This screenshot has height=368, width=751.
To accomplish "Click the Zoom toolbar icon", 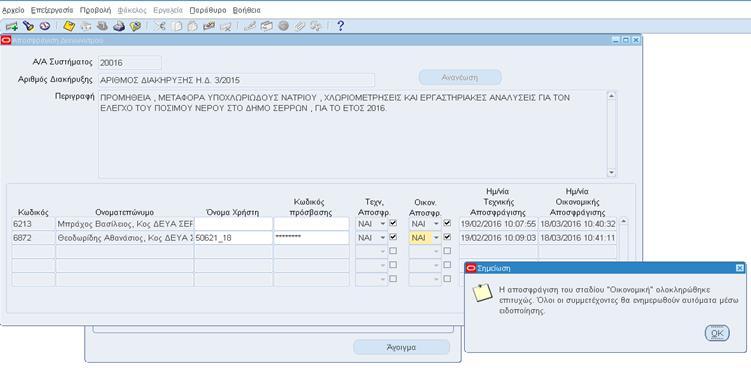I will click(267, 26).
